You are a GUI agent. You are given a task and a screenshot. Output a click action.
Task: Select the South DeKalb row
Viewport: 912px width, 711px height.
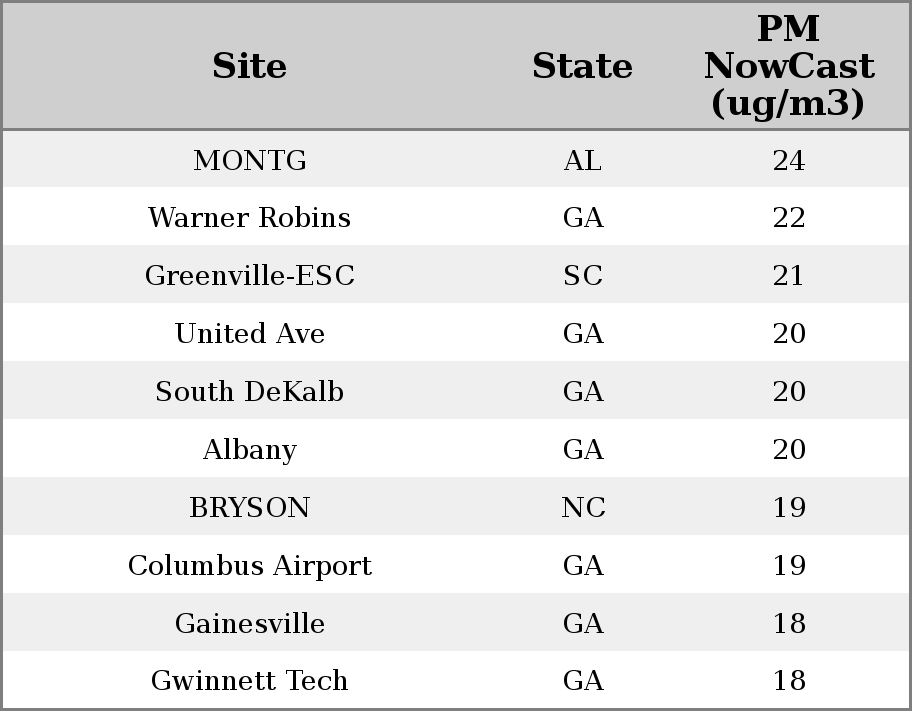tap(249, 392)
